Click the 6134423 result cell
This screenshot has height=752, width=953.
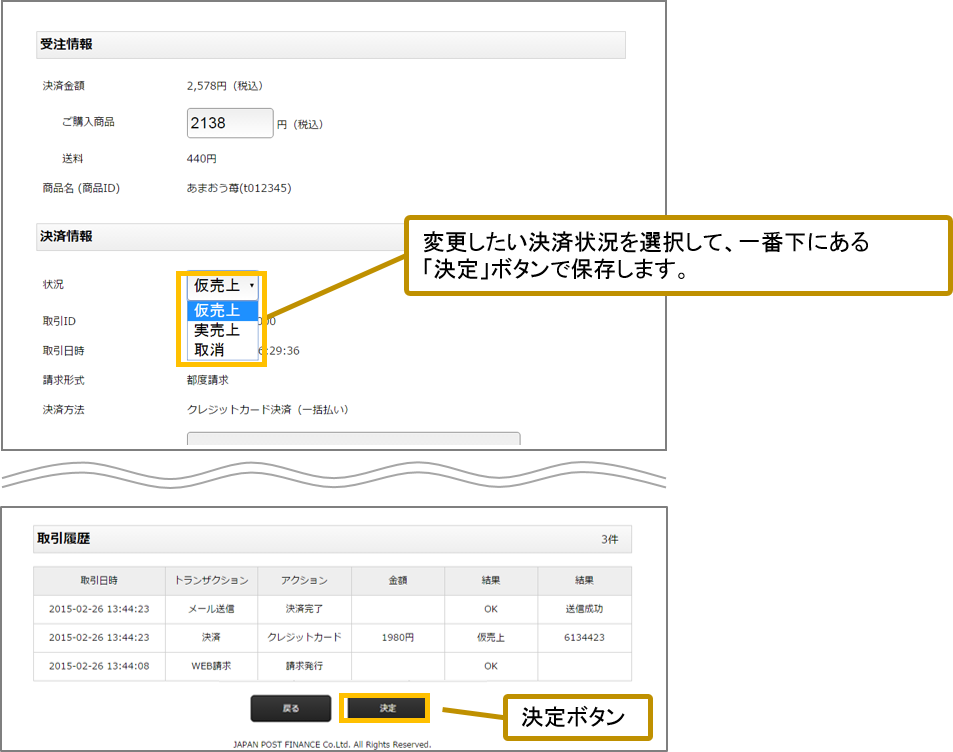tap(584, 637)
